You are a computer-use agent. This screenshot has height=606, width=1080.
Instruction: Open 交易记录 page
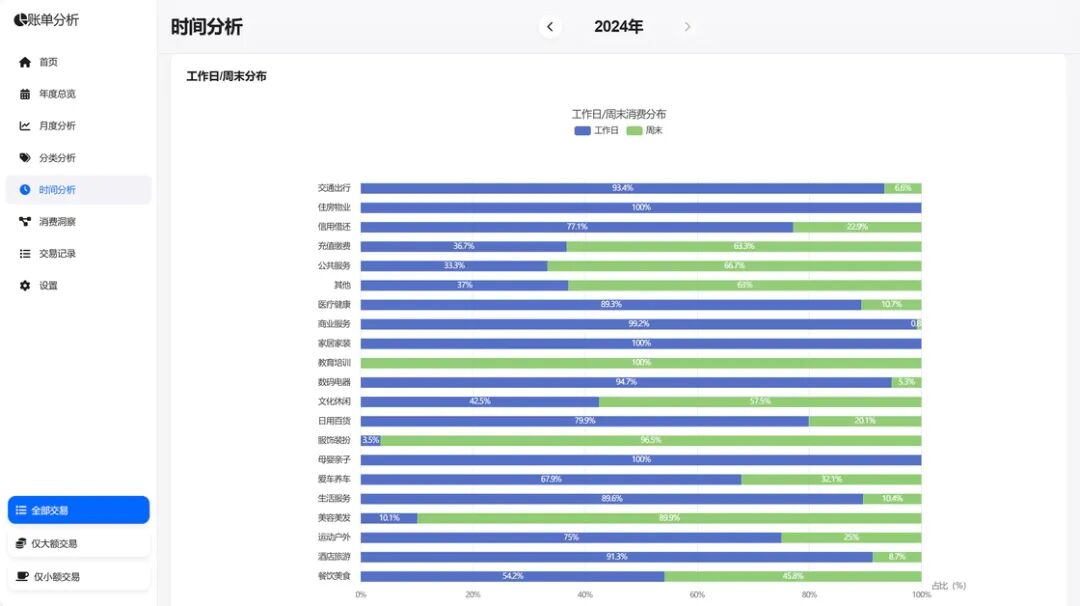click(79, 253)
